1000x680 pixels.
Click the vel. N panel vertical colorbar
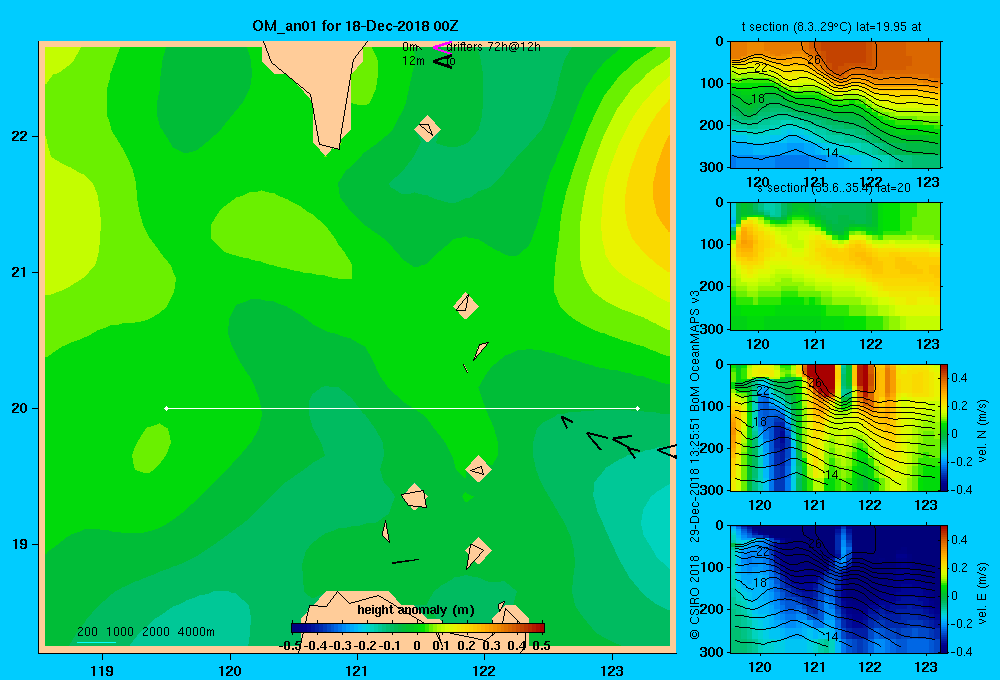point(944,427)
